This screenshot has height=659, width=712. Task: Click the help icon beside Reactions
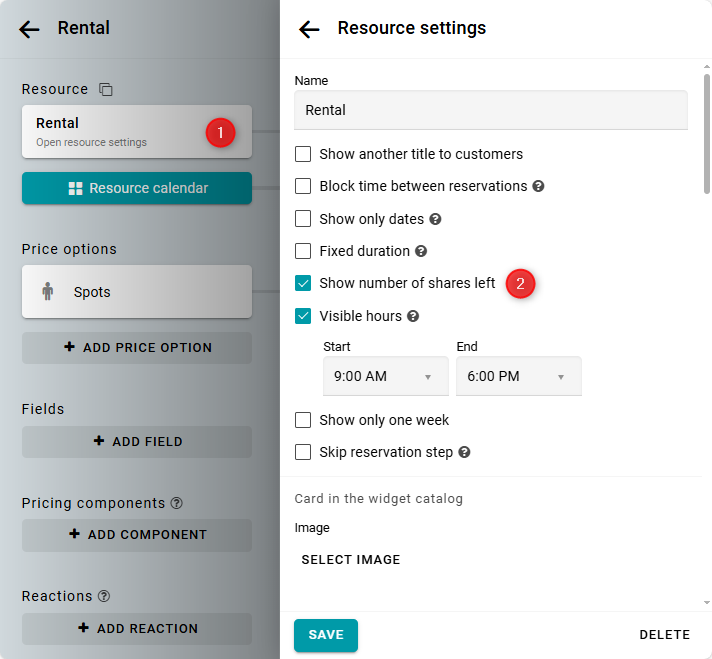pos(104,596)
